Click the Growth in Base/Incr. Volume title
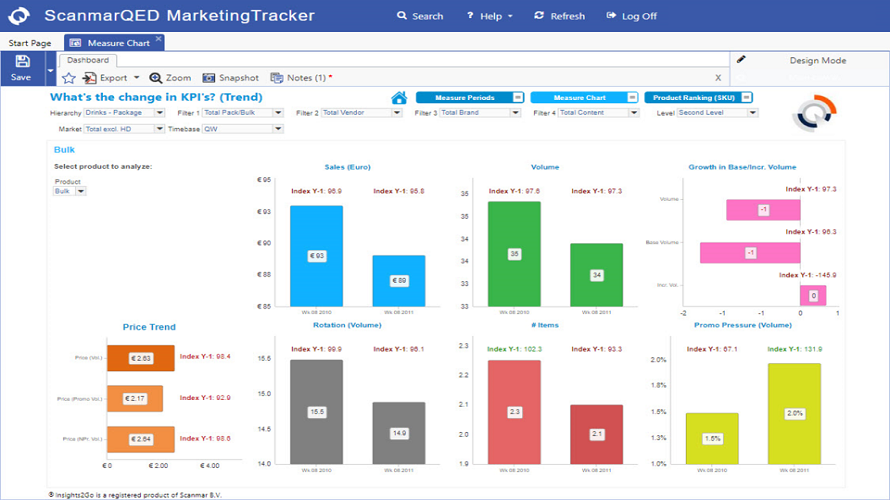Image resolution: width=890 pixels, height=500 pixels. (x=742, y=167)
